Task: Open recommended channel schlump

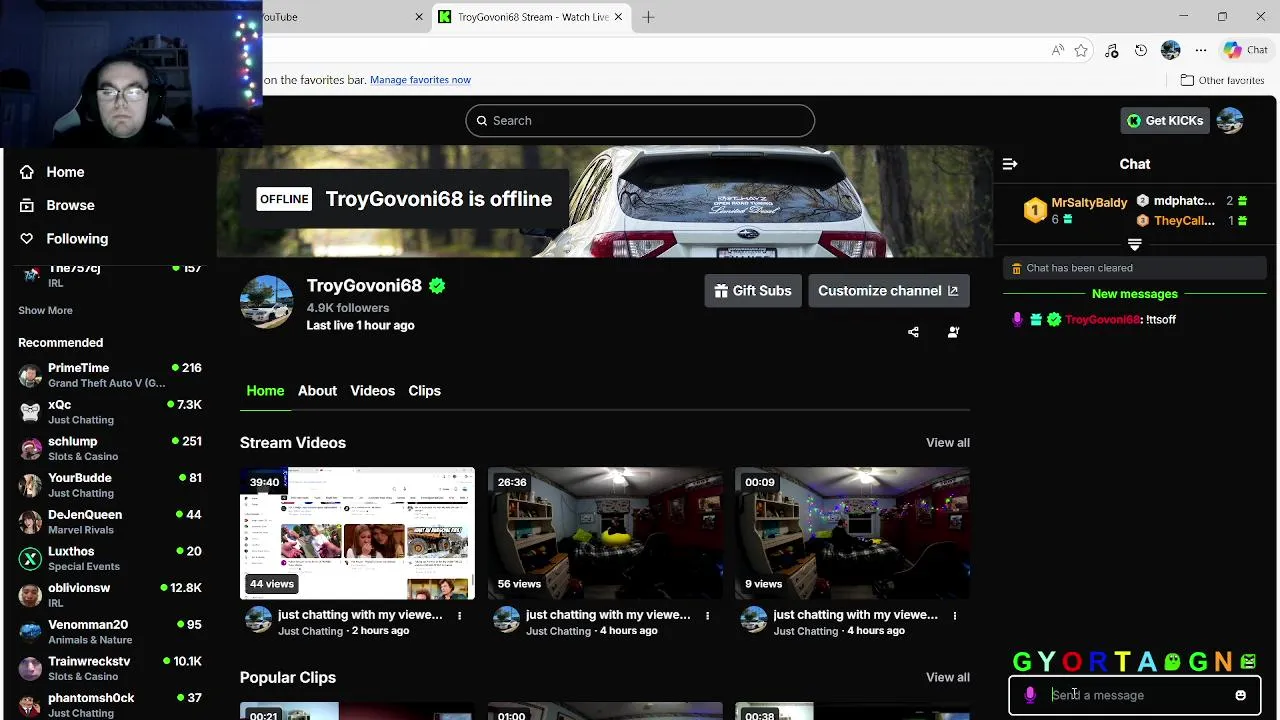Action: [110, 448]
